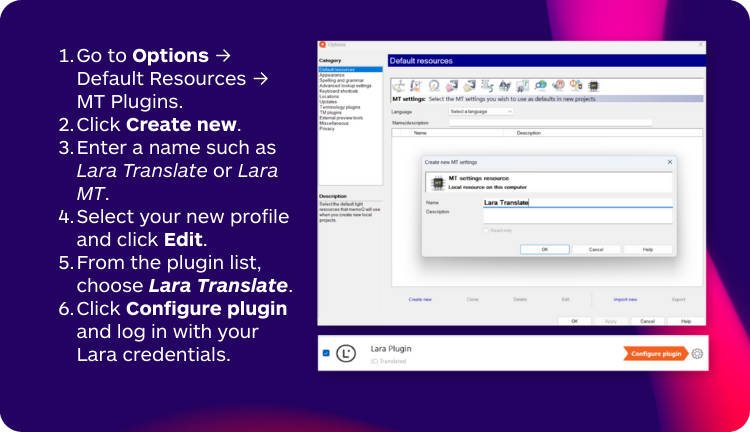Close the Create new MT settings dialog
Viewport: 750px width, 432px height.
point(670,162)
